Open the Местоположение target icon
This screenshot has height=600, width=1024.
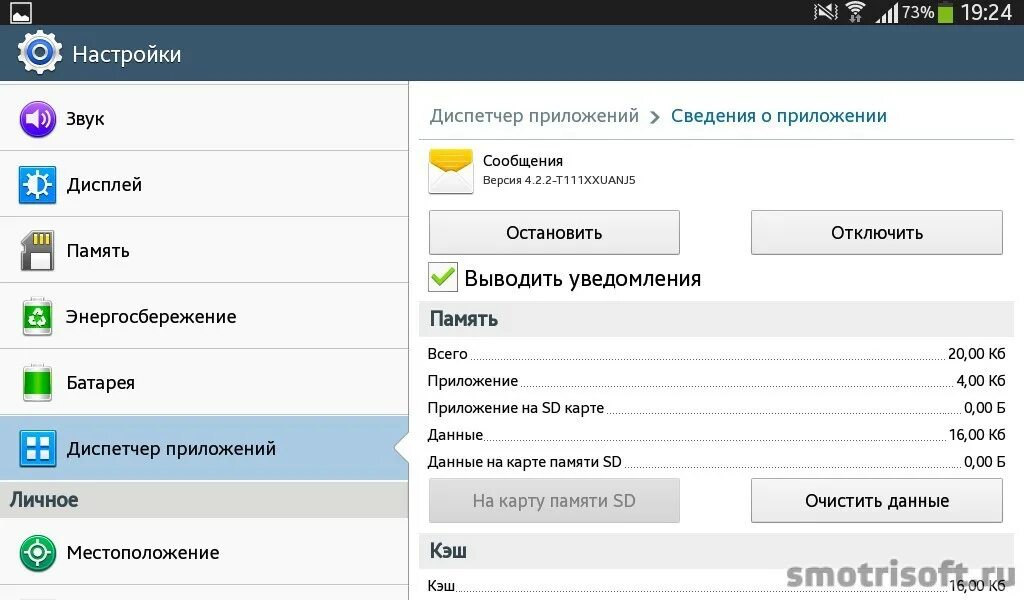pyautogui.click(x=37, y=553)
